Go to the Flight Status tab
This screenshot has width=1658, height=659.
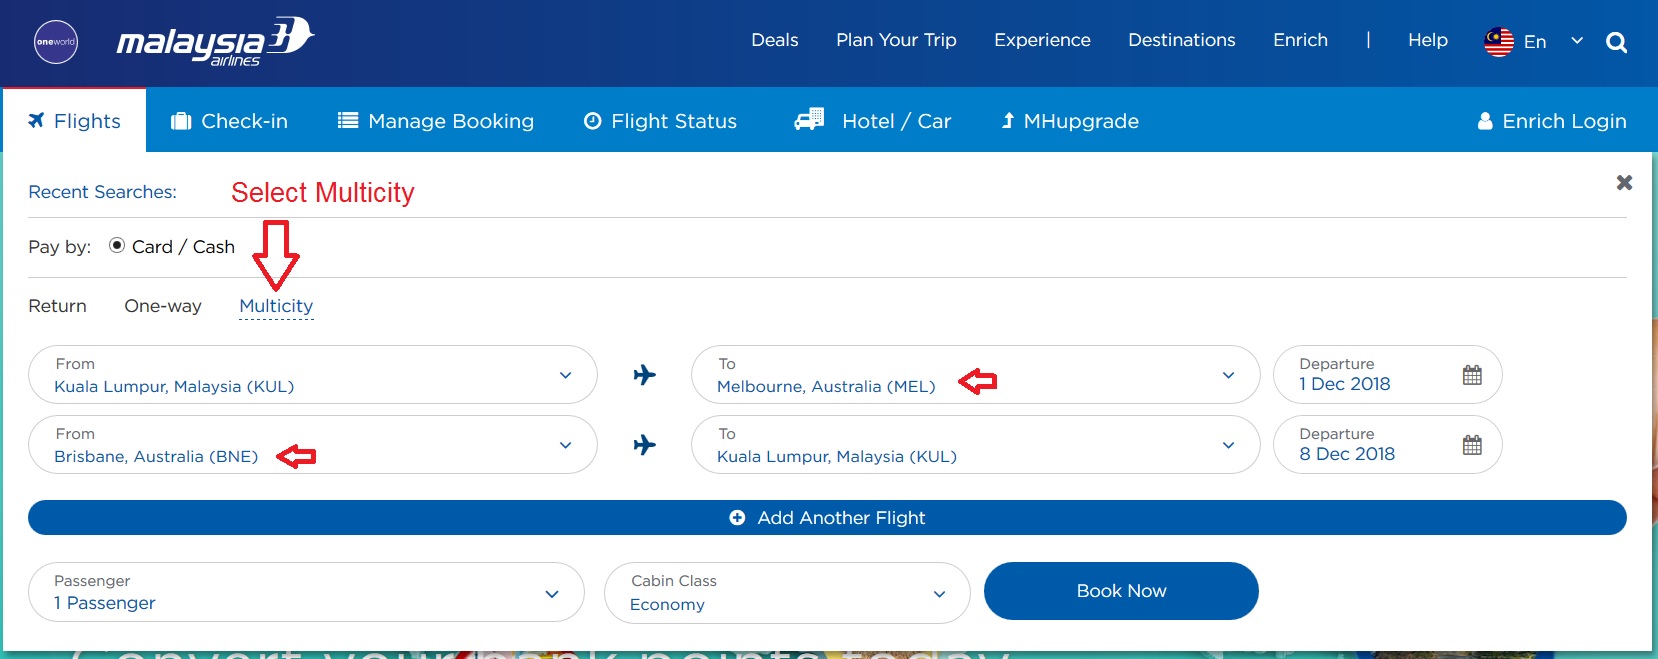tap(660, 121)
